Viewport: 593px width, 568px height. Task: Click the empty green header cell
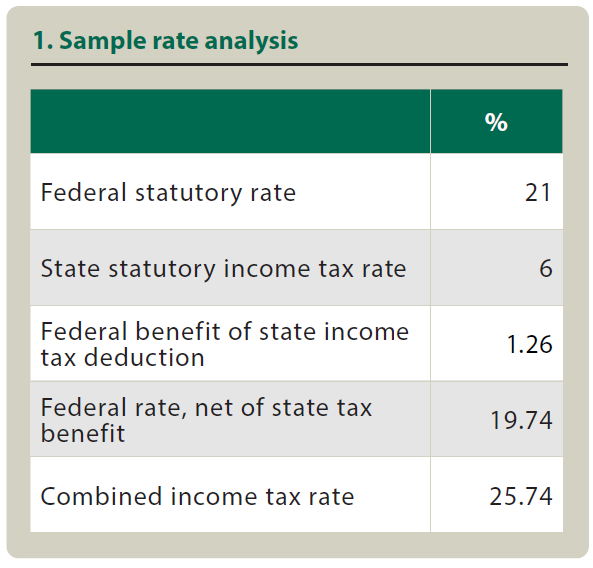[230, 121]
